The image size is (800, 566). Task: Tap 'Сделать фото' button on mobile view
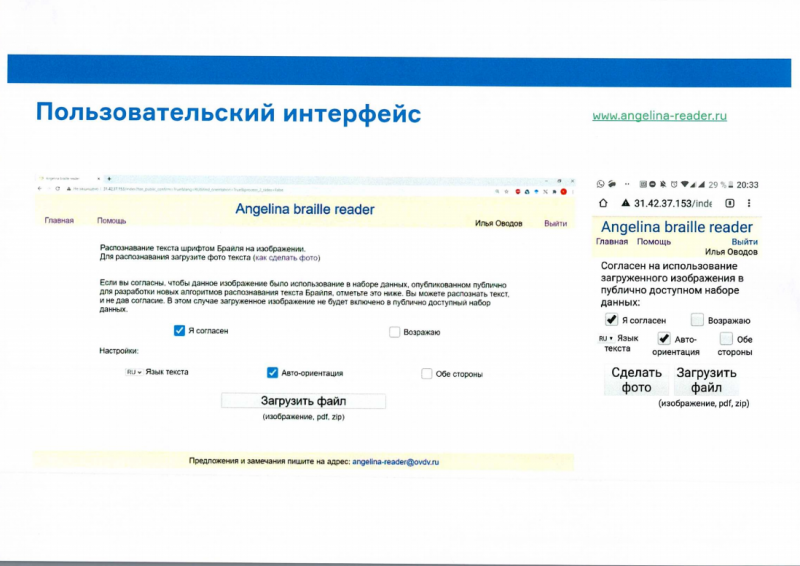pyautogui.click(x=636, y=380)
